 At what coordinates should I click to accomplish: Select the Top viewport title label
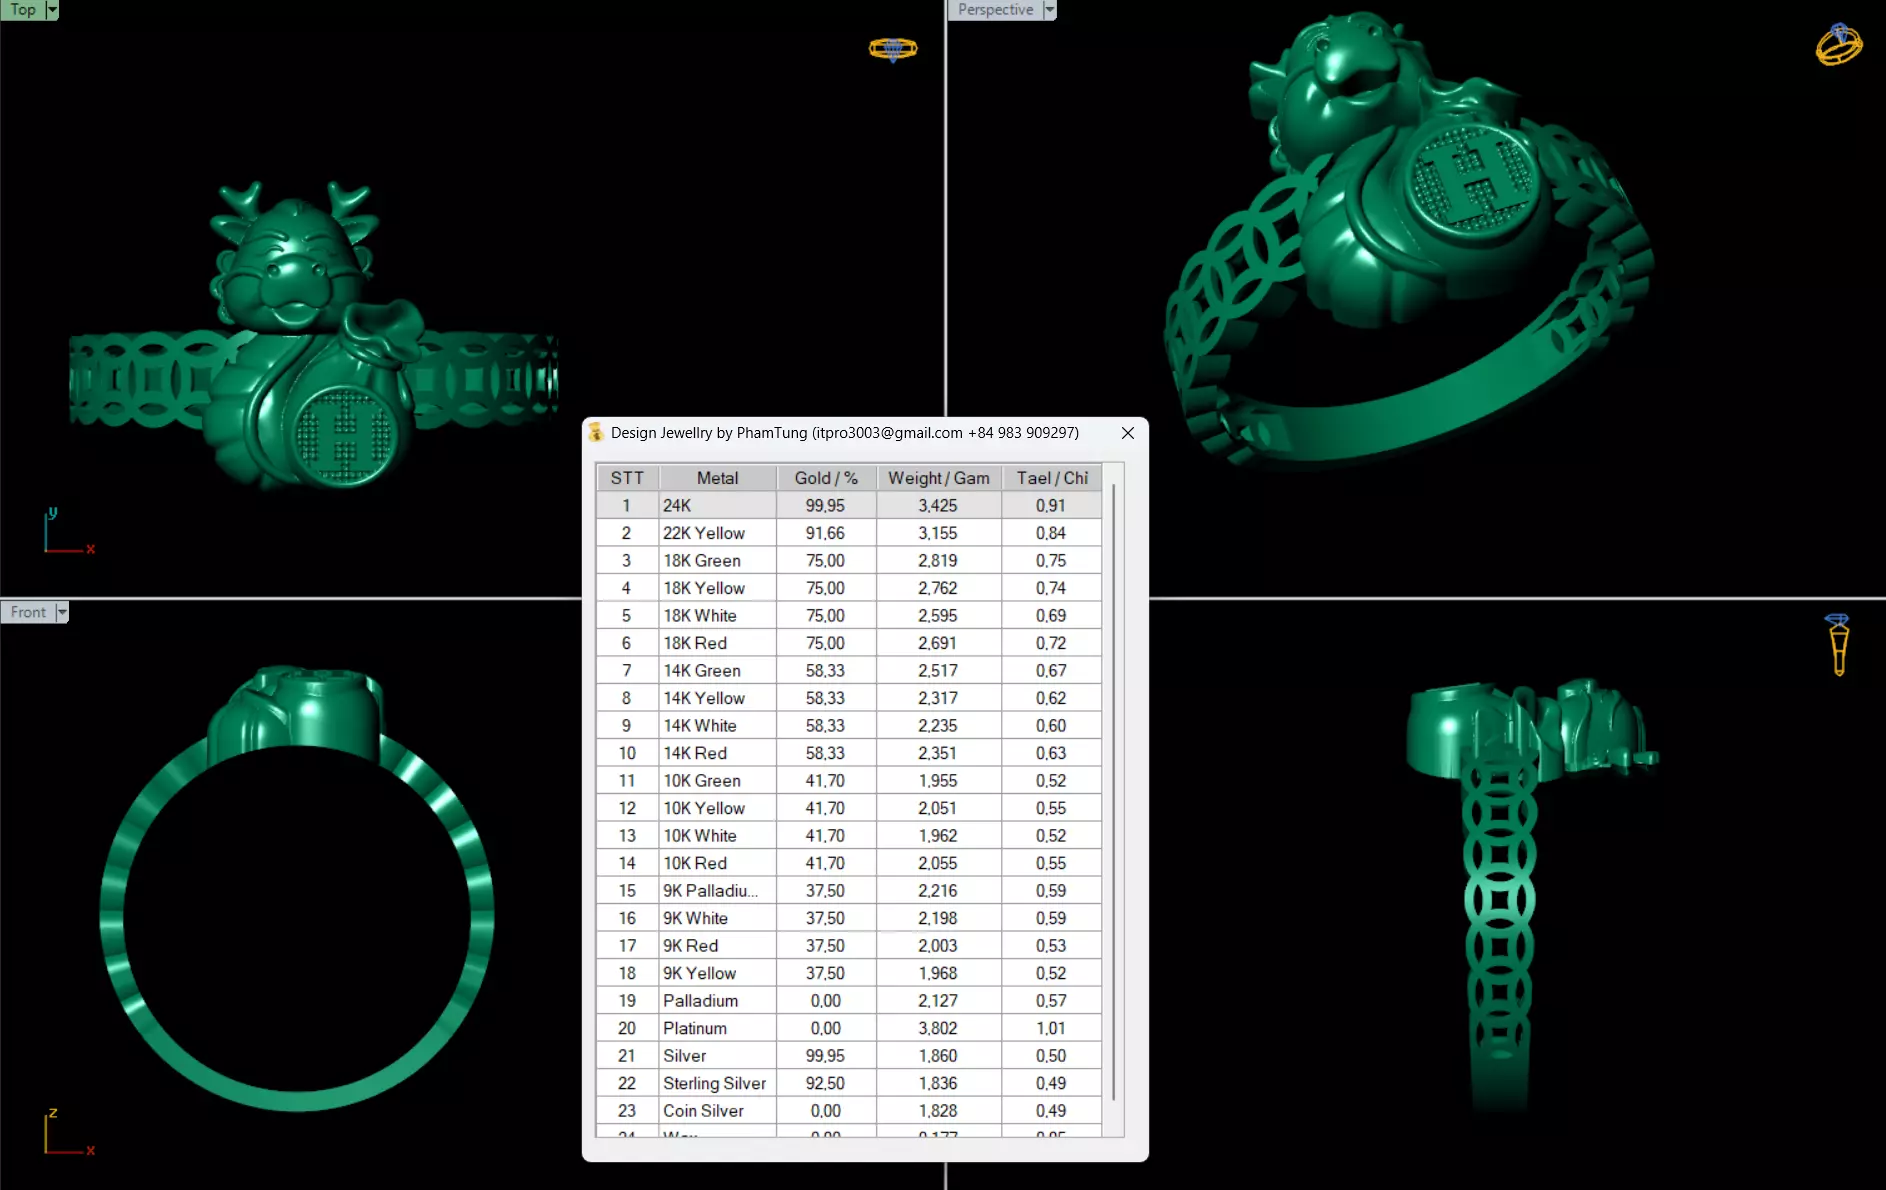point(23,10)
